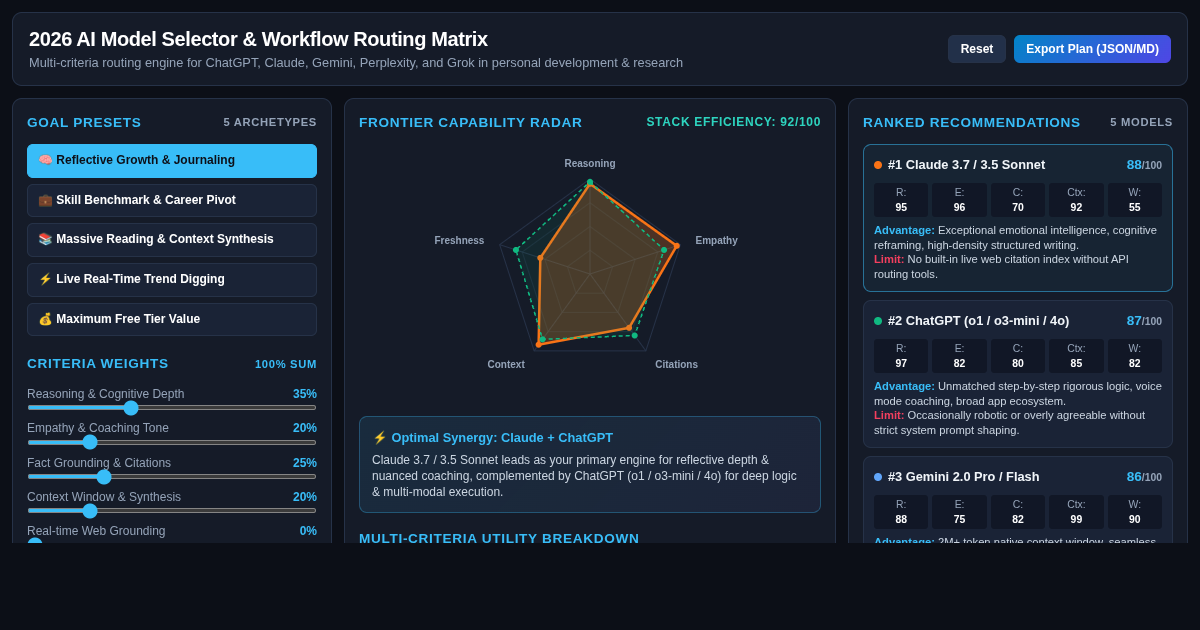Click briefcase icon on Skill Benchmark preset
Viewport: 1200px width, 630px height.
pos(45,200)
